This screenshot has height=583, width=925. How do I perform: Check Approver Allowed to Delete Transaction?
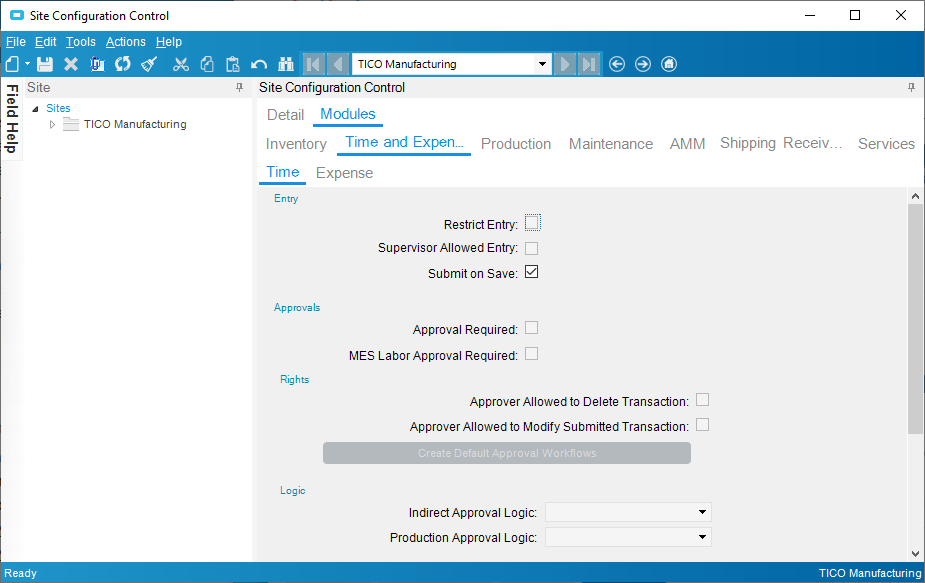tap(703, 399)
